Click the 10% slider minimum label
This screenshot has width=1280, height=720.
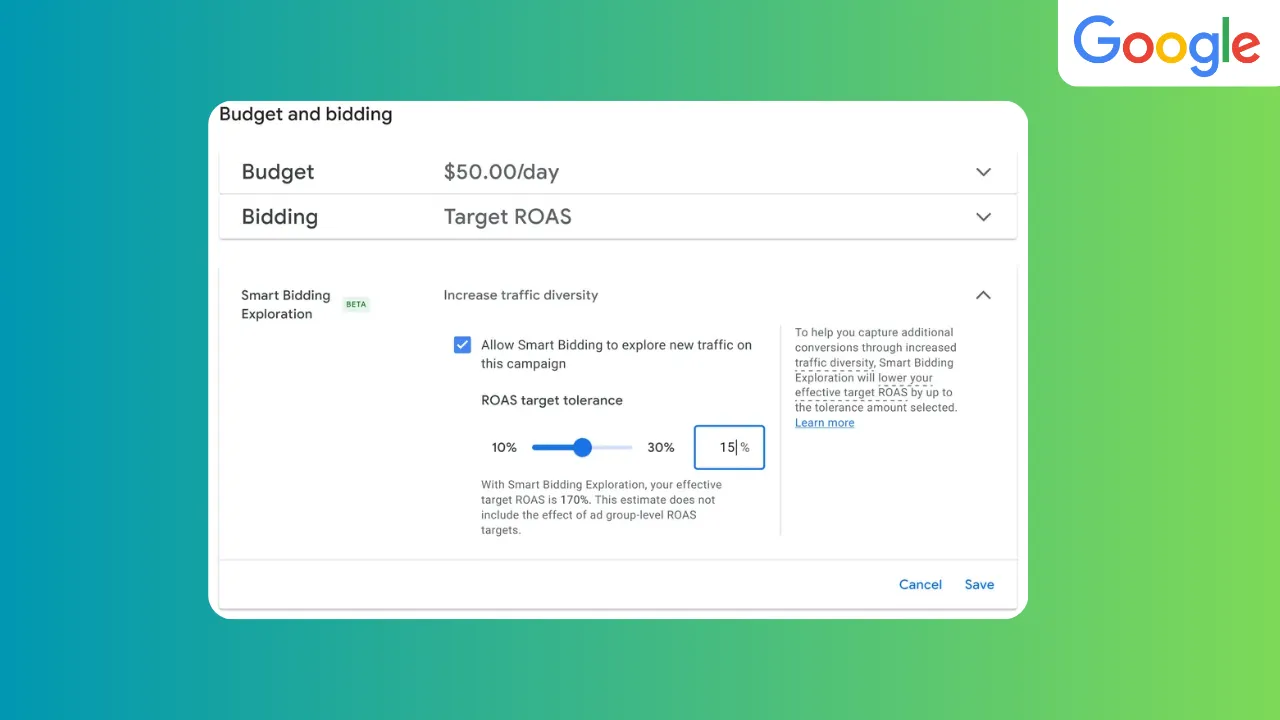504,447
